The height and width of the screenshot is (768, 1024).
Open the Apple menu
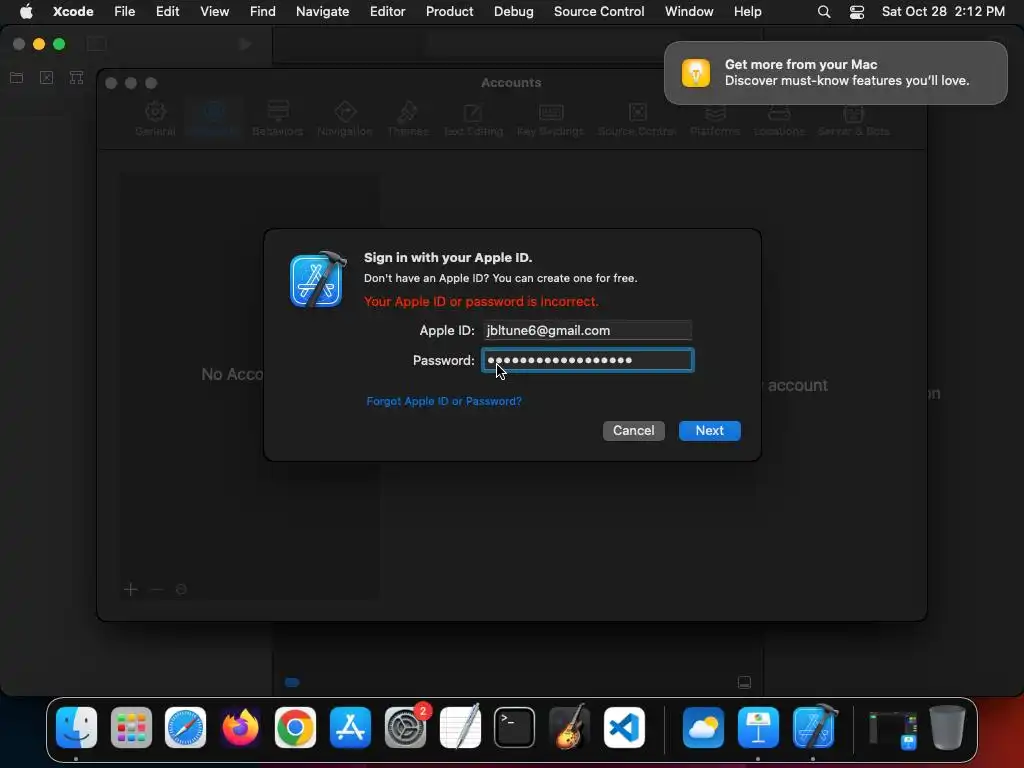[26, 11]
